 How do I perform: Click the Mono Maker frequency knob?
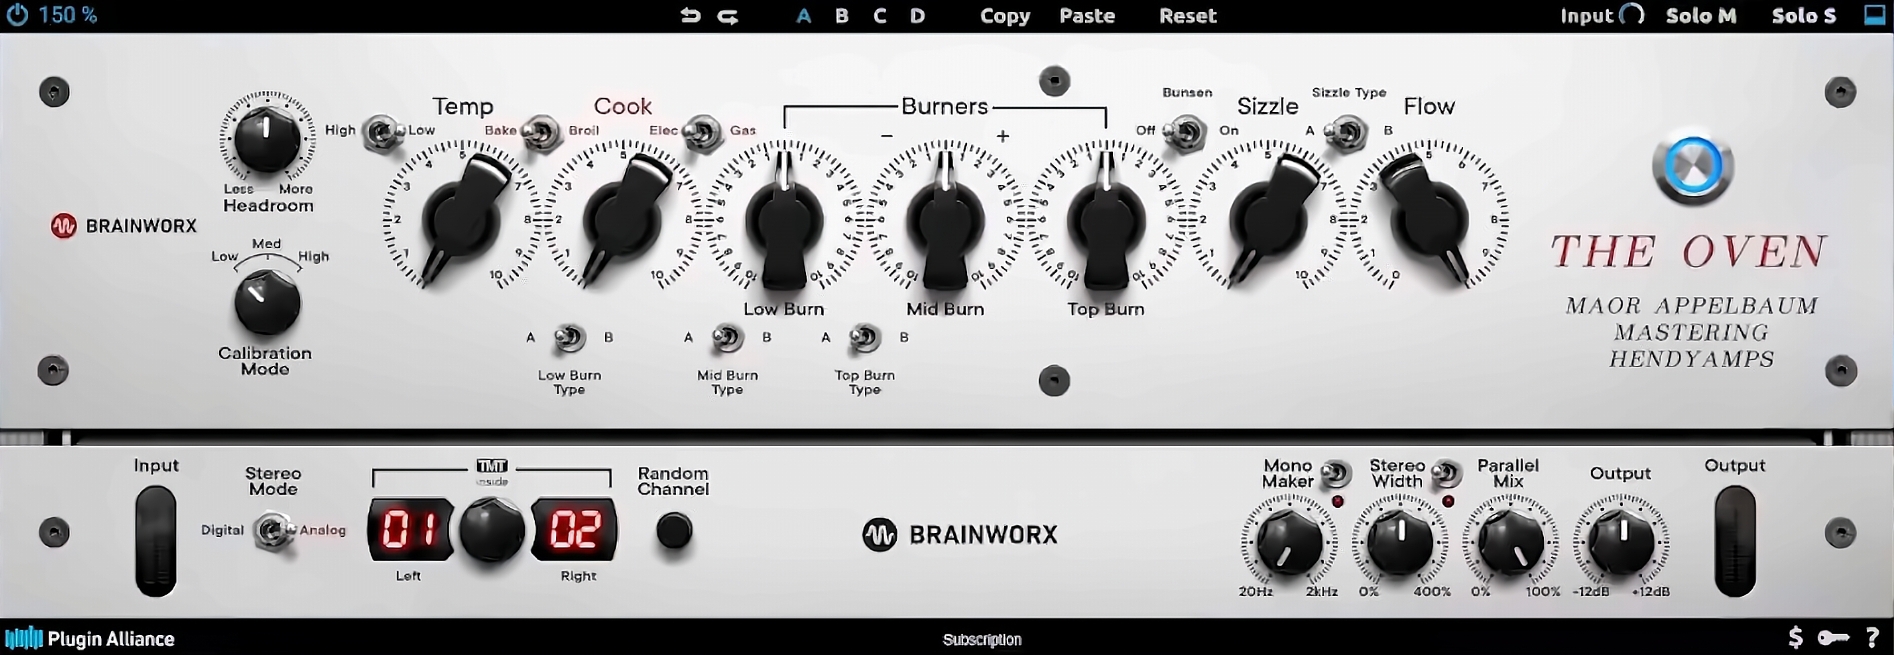1289,541
